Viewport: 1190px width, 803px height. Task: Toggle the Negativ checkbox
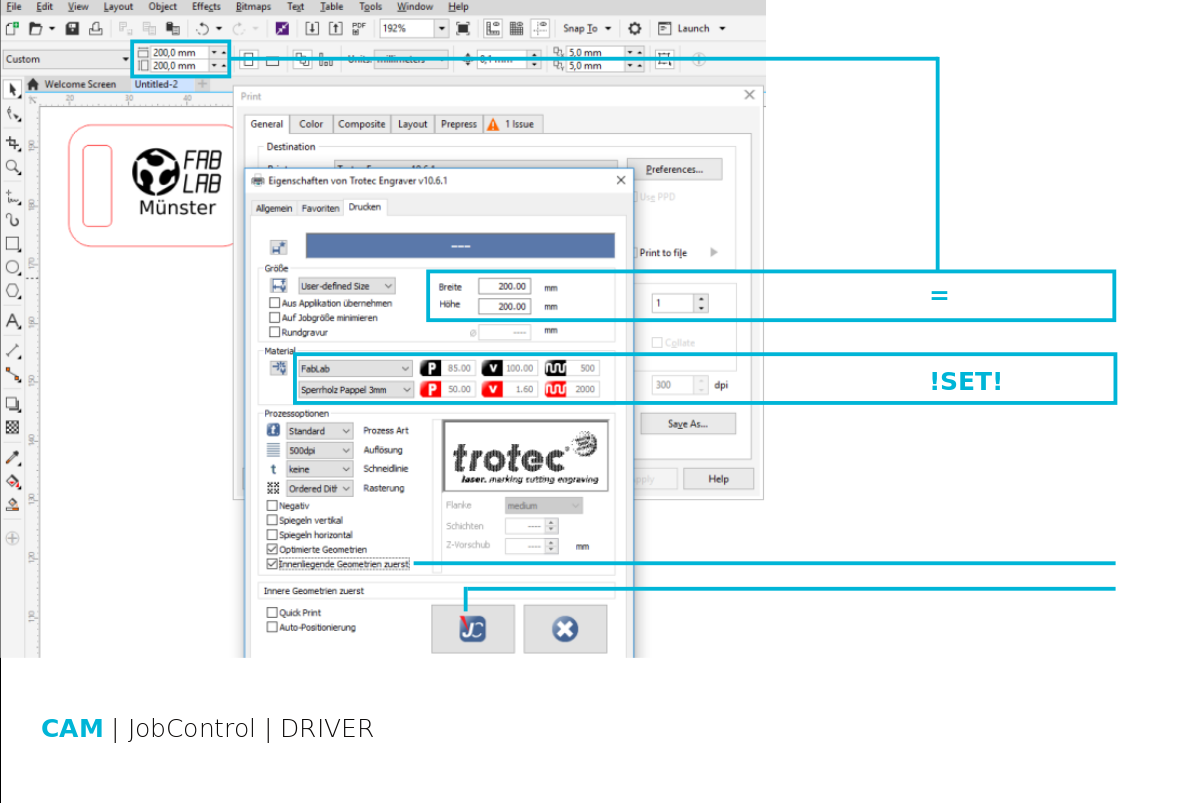click(272, 505)
